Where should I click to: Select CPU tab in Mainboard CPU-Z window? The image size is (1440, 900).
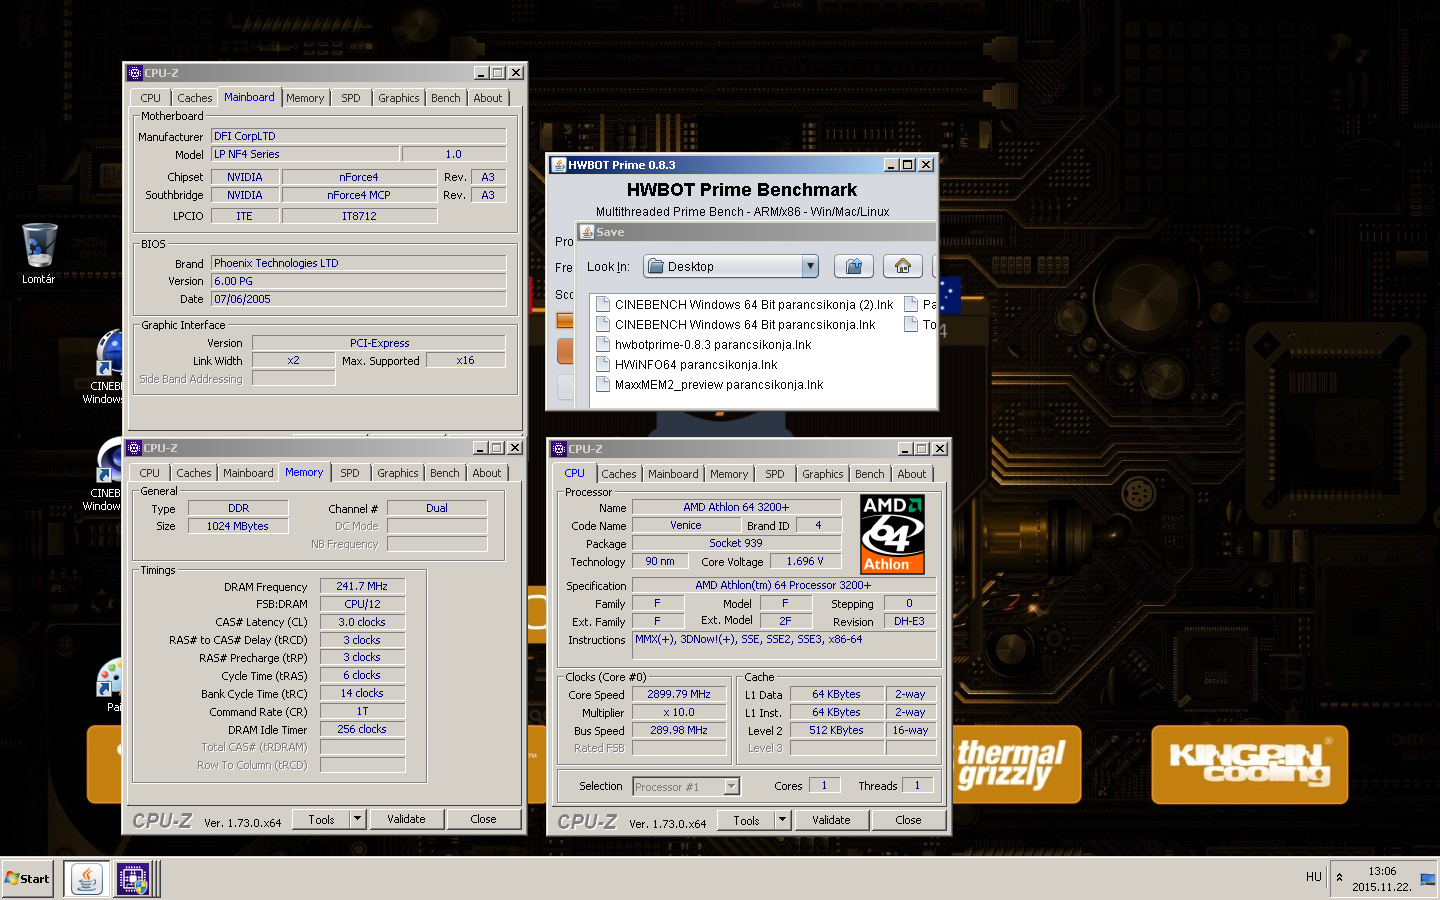[x=151, y=98]
